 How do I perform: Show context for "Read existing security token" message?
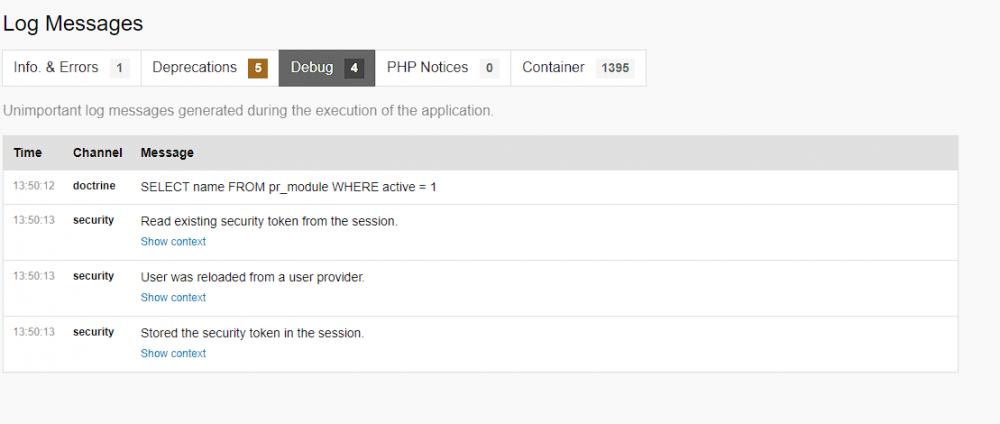coord(173,242)
